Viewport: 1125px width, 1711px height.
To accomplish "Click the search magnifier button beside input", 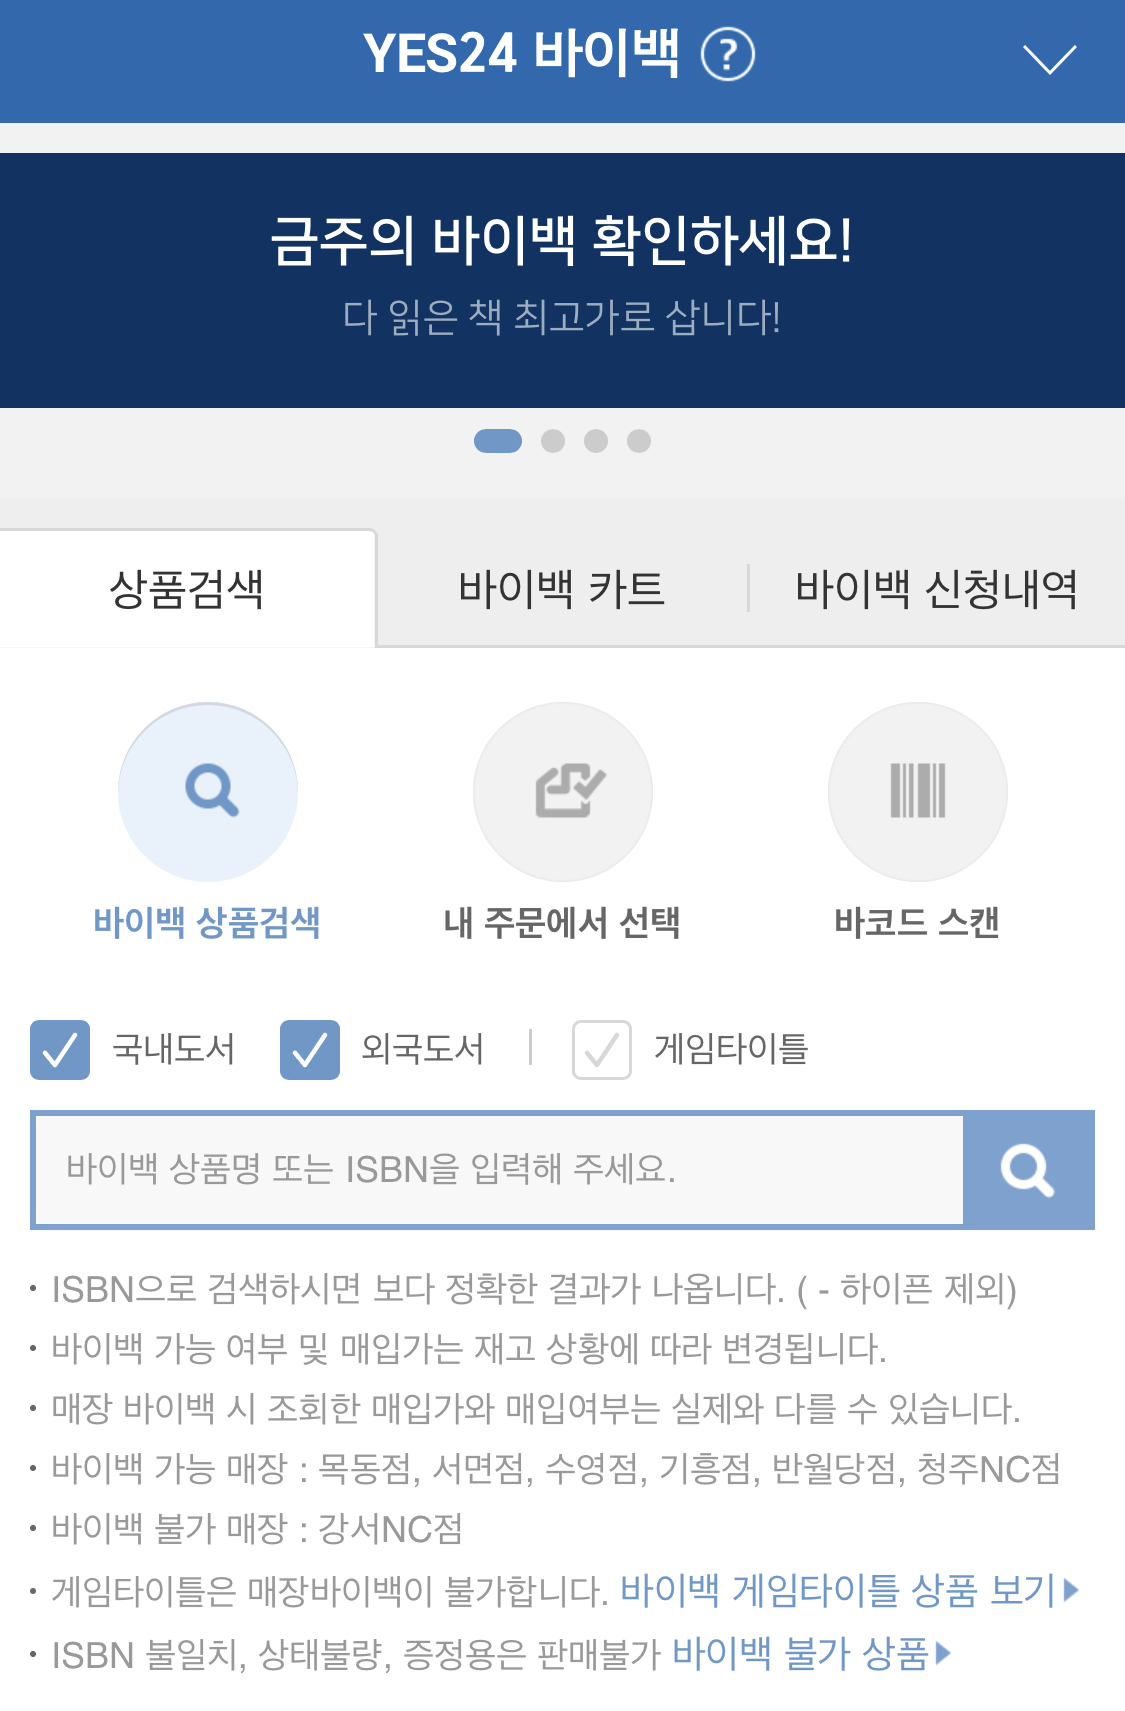I will tap(1028, 1169).
